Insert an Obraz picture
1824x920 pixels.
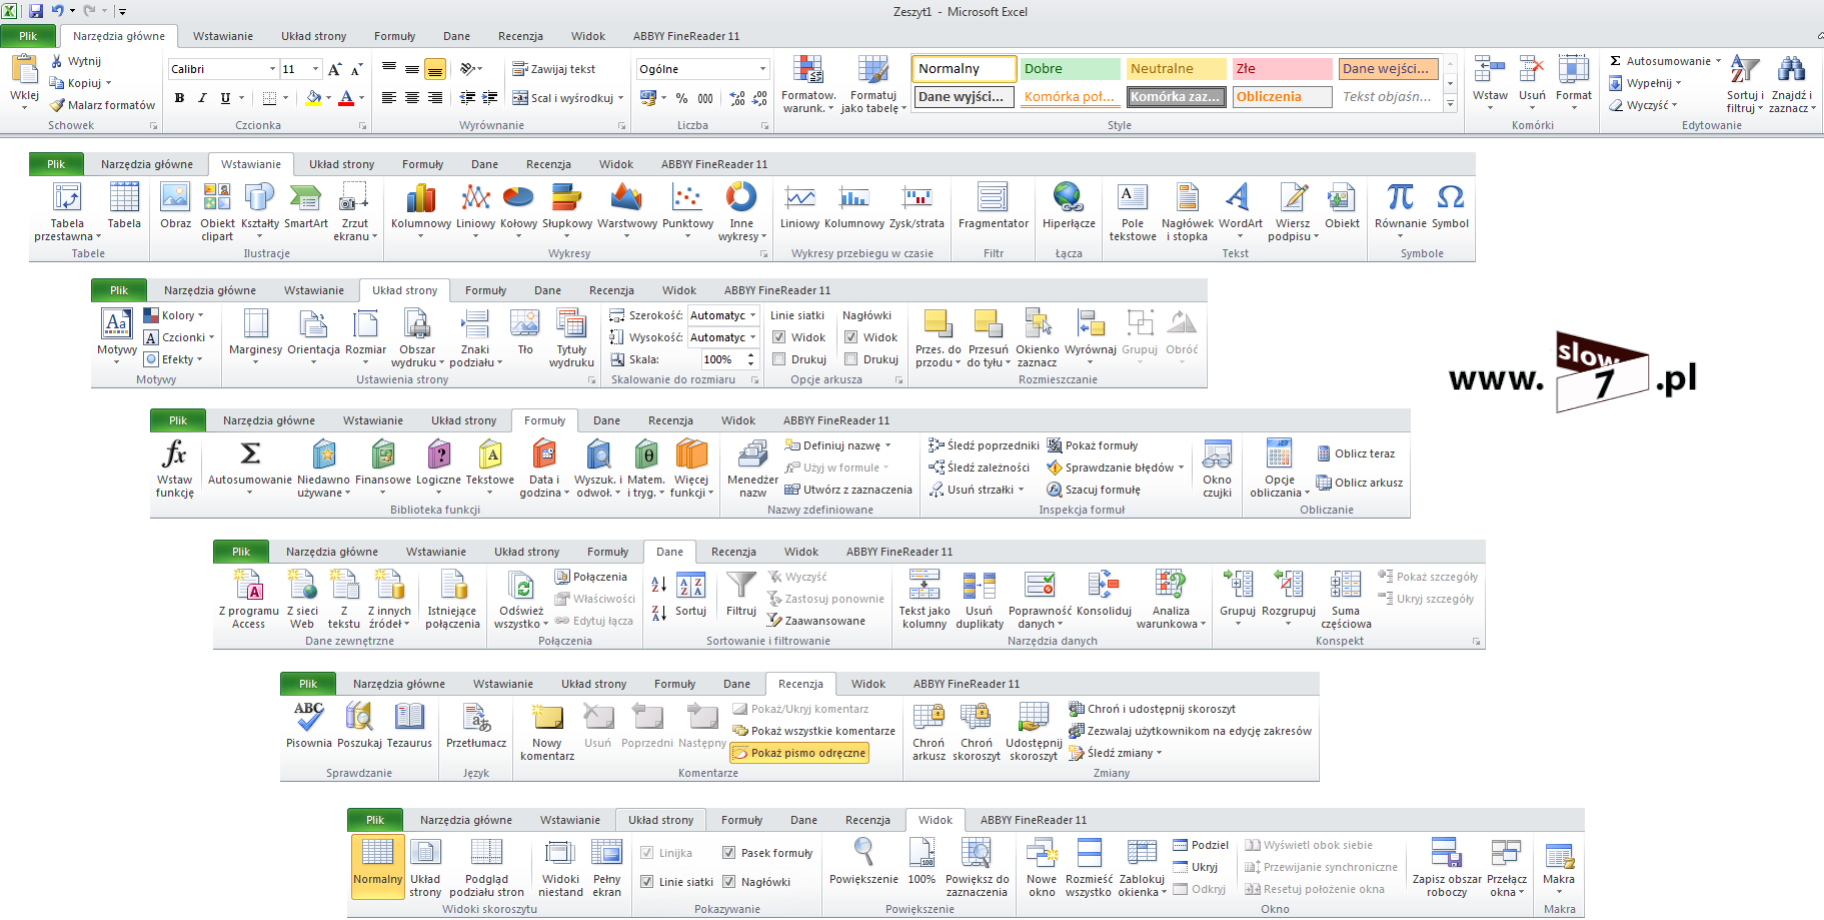click(x=175, y=206)
